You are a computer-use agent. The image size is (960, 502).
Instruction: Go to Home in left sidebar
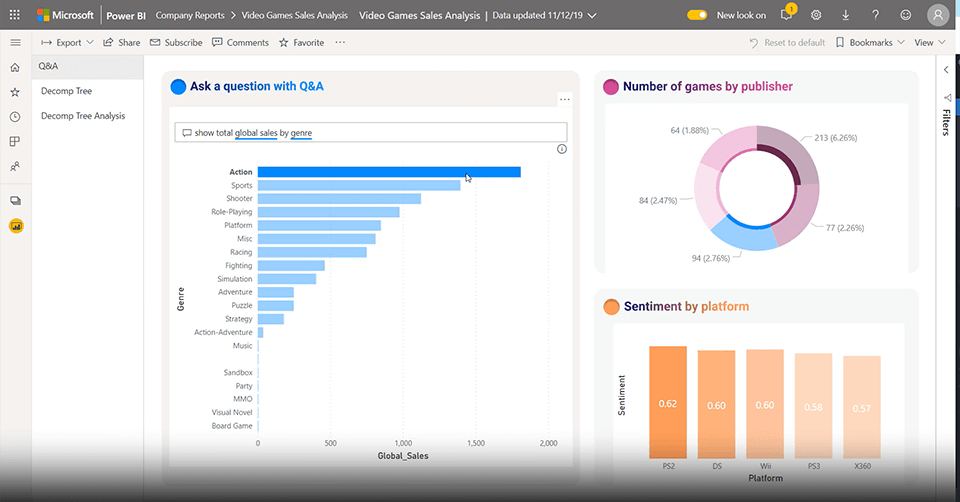[x=15, y=67]
